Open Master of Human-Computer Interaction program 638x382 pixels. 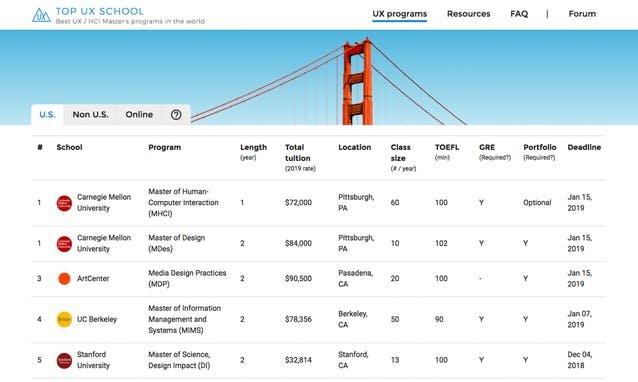183,203
